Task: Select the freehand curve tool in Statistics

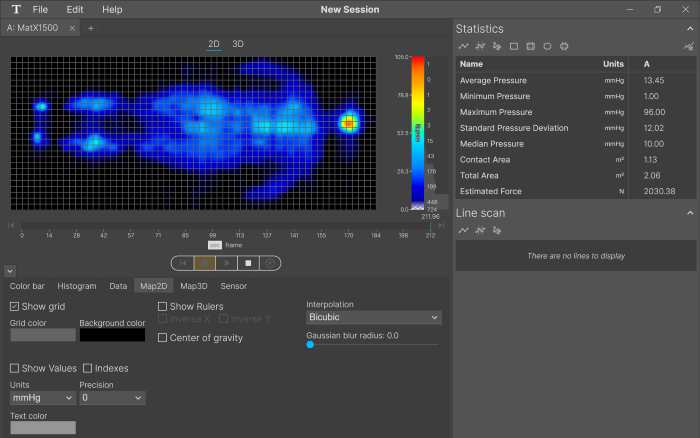Action: (x=497, y=46)
